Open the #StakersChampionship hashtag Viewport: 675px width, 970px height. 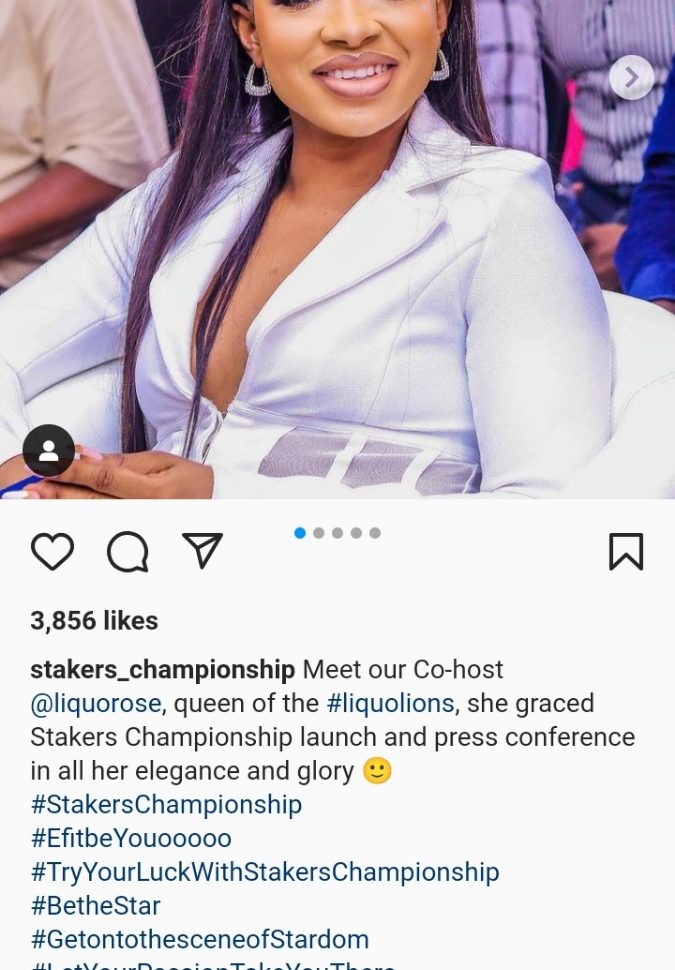[x=166, y=805]
